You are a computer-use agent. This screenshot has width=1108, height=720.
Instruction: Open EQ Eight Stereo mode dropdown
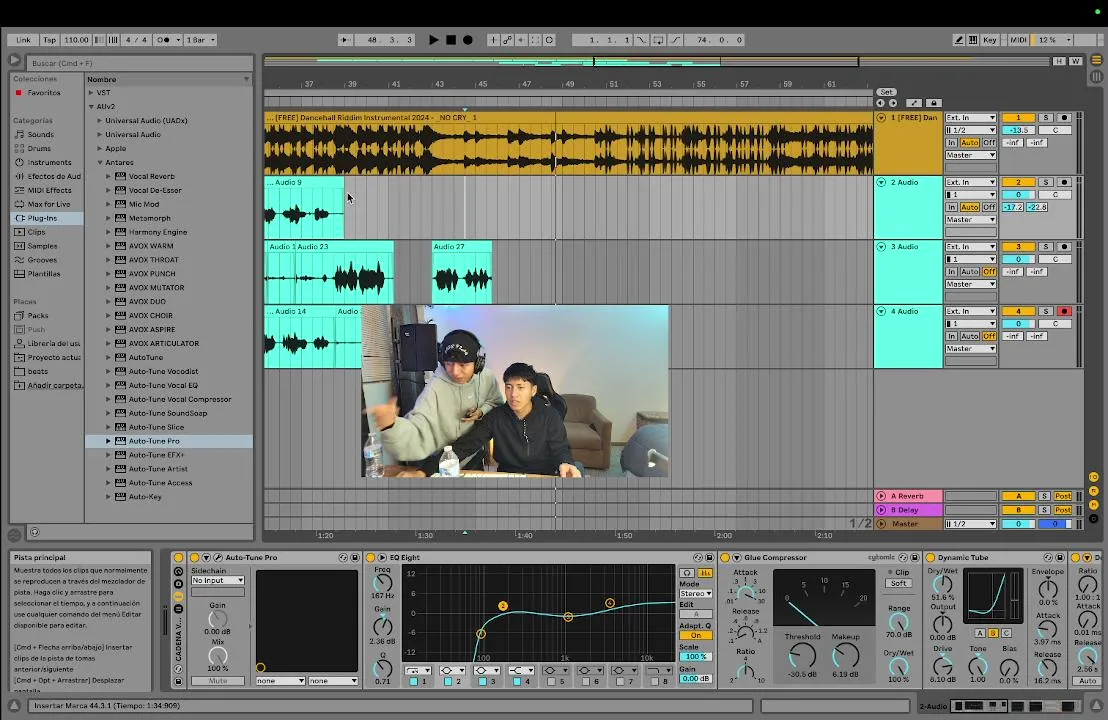[695, 594]
